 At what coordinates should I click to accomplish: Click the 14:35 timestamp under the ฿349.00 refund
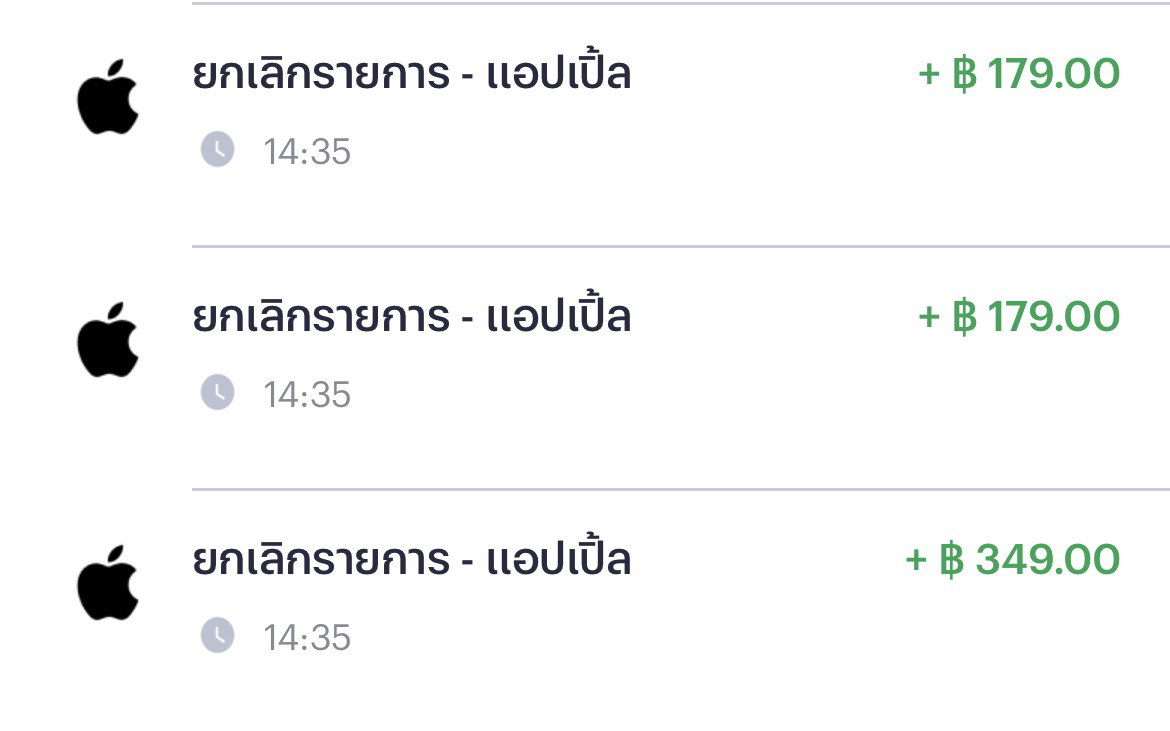point(307,638)
